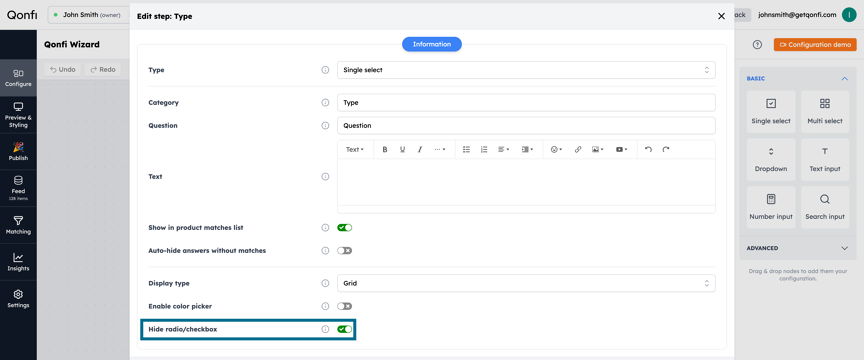Open the text alignment dropdown
This screenshot has width=864, height=360.
click(x=503, y=149)
